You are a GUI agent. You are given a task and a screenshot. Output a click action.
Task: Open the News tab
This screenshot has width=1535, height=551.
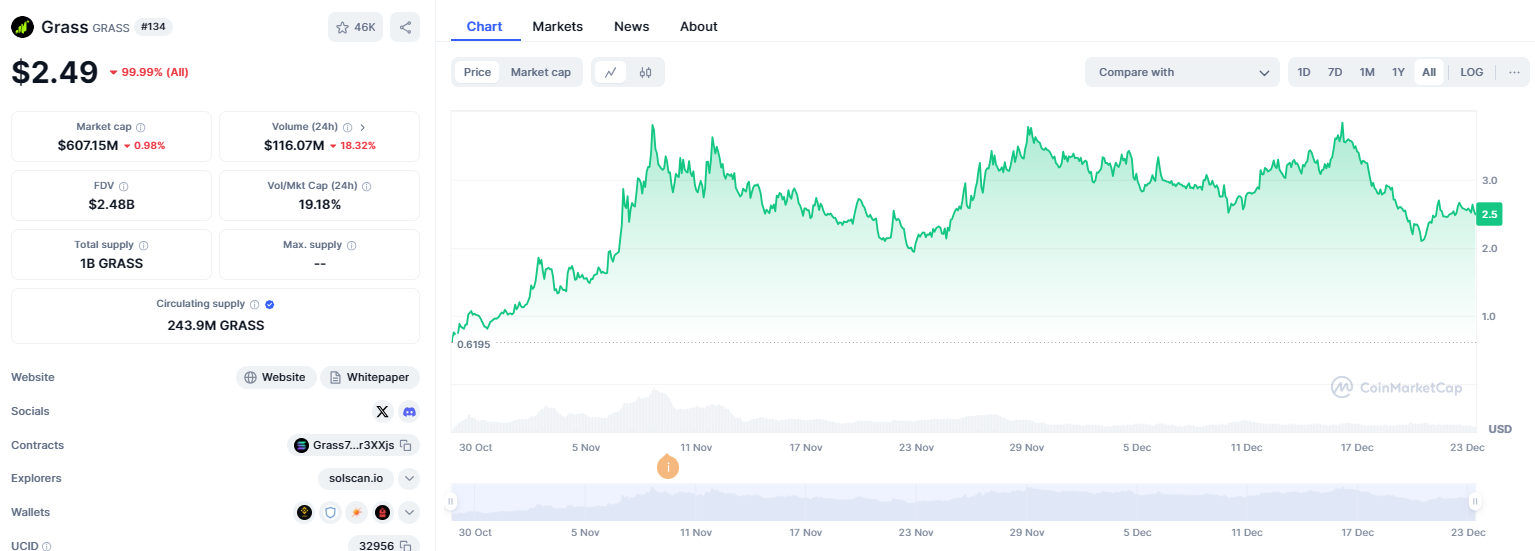631,26
